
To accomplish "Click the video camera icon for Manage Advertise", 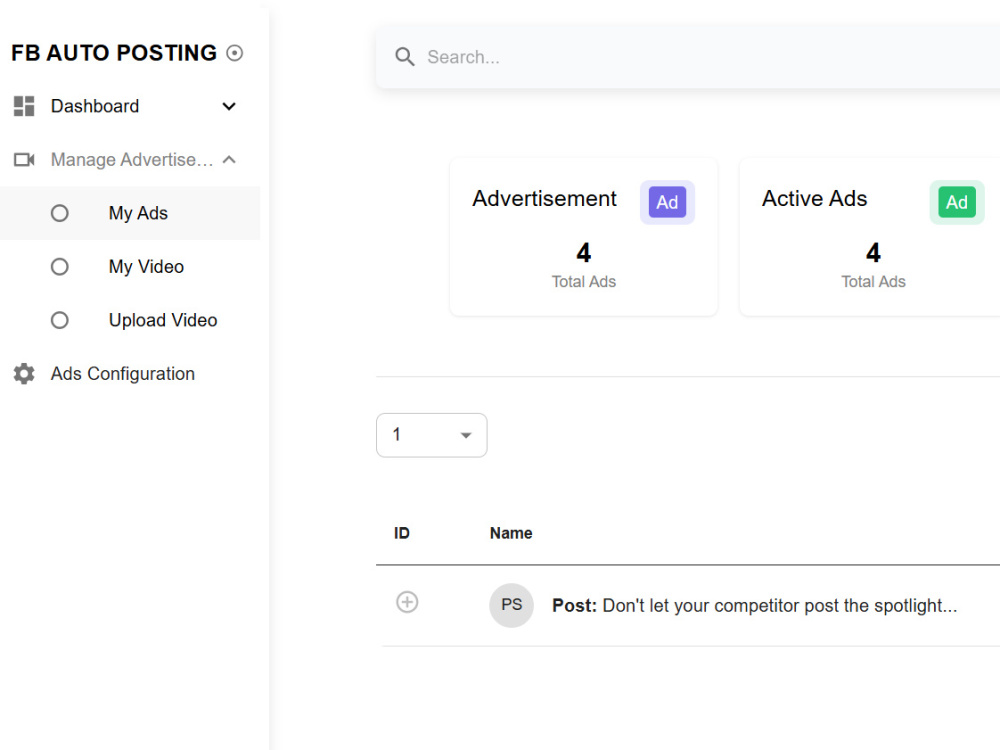I will [24, 159].
